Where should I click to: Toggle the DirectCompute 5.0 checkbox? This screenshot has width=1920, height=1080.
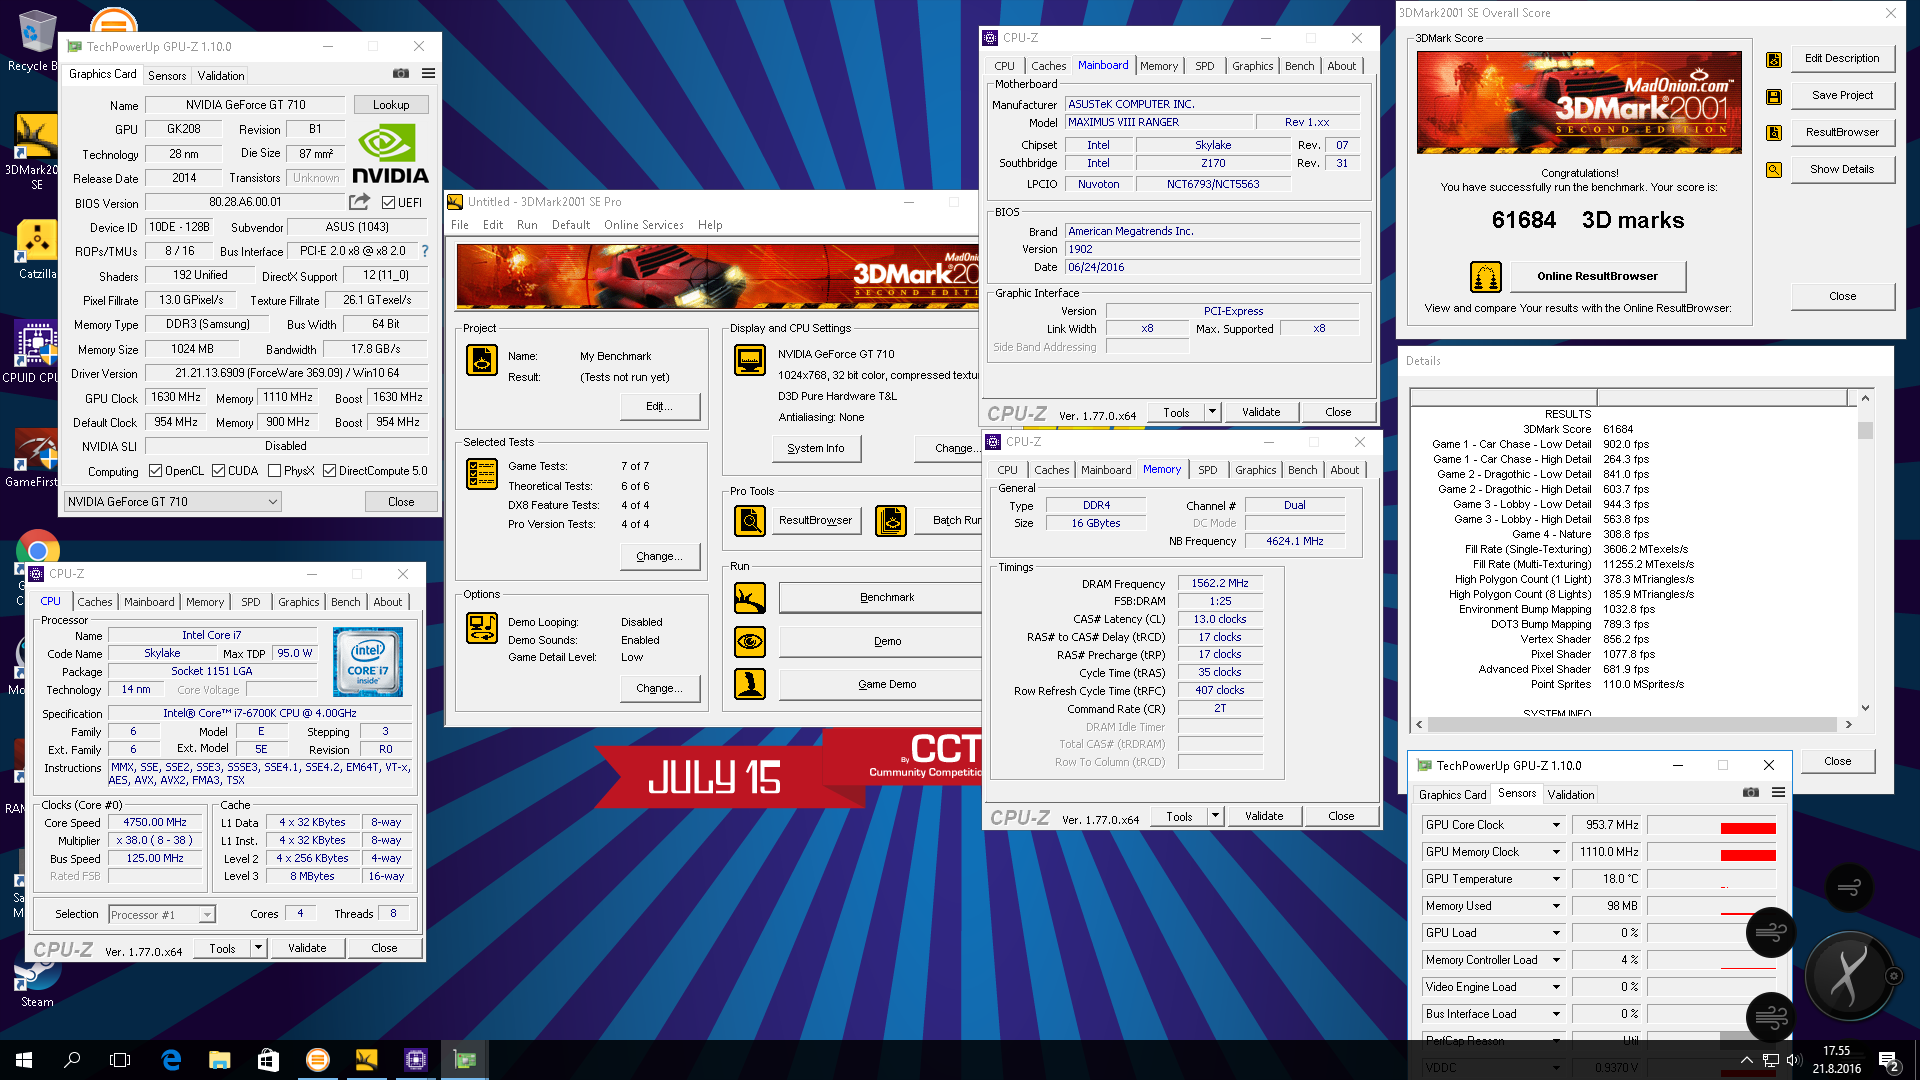(329, 471)
